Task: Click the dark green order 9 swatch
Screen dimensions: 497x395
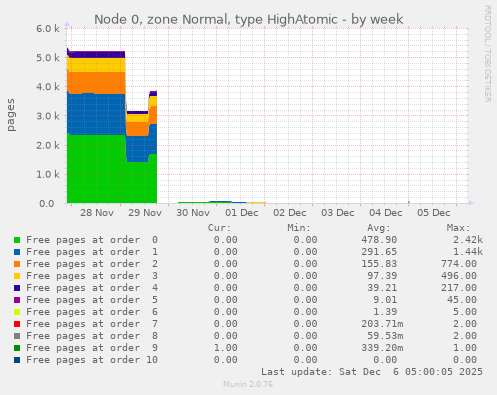Action: pyautogui.click(x=17, y=348)
